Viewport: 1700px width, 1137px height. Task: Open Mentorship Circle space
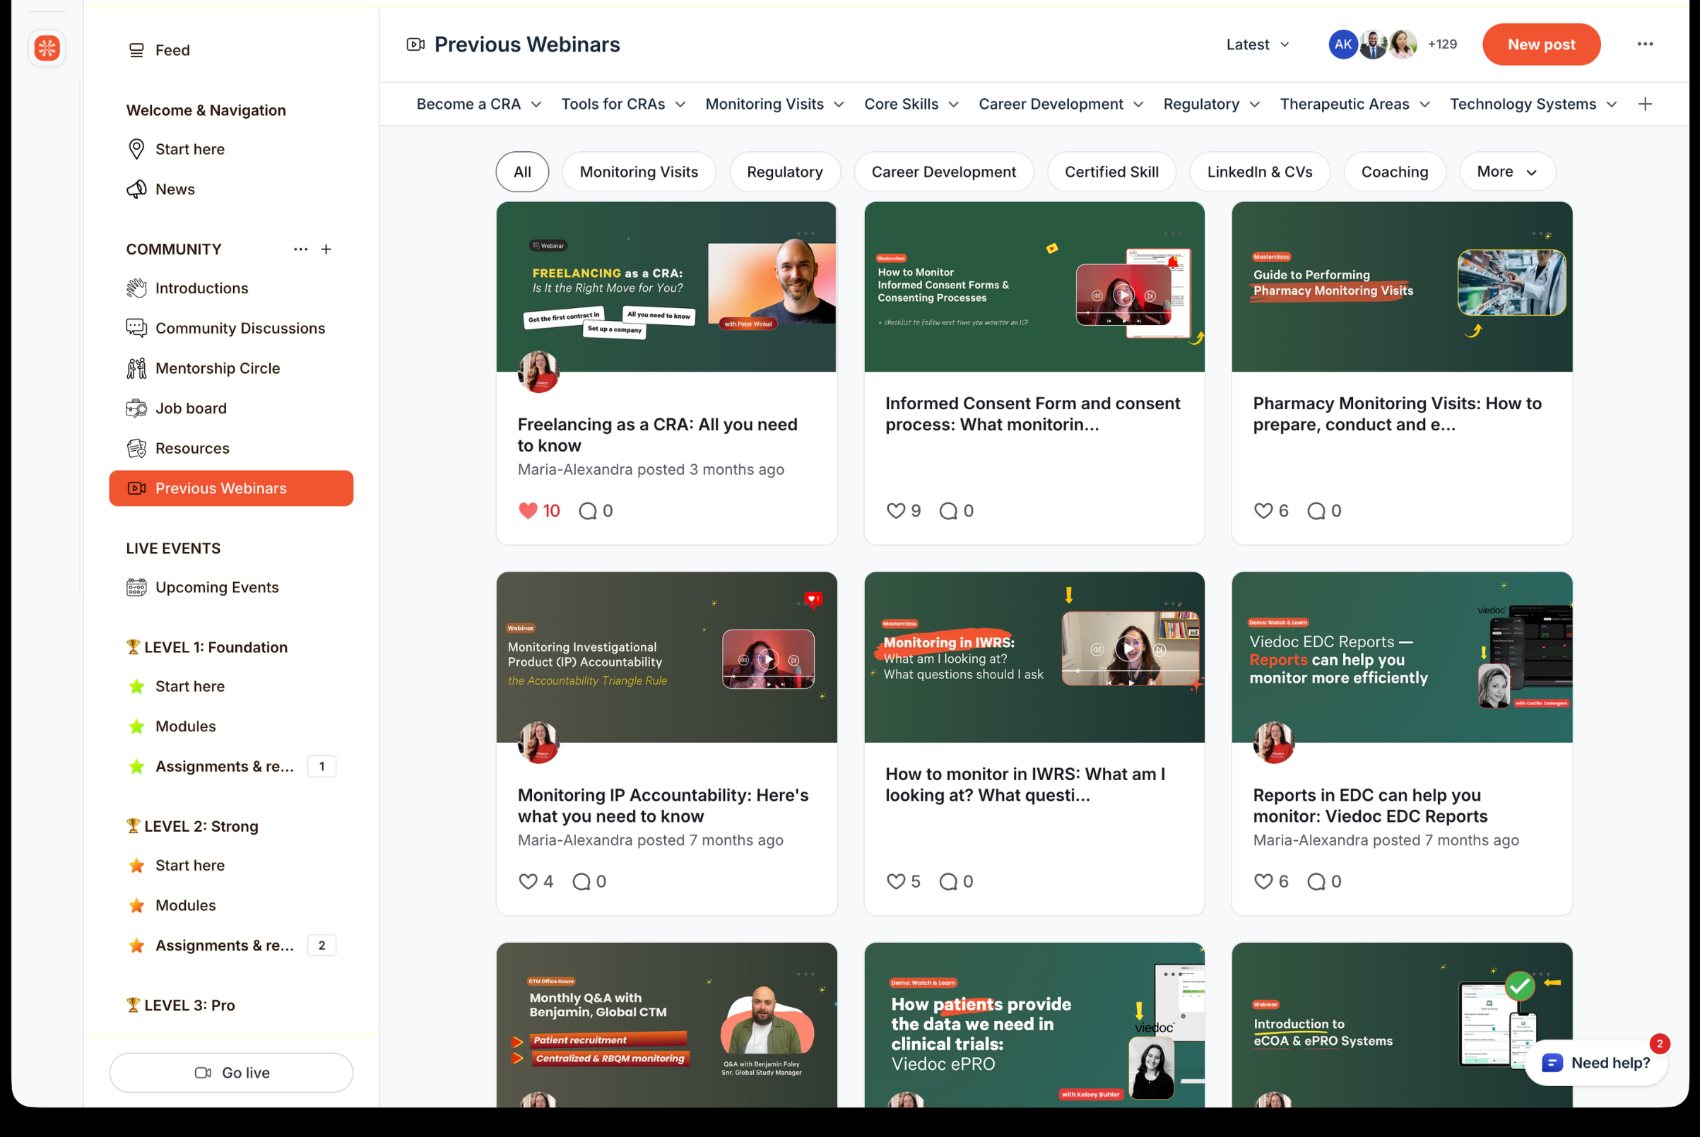[x=217, y=368]
